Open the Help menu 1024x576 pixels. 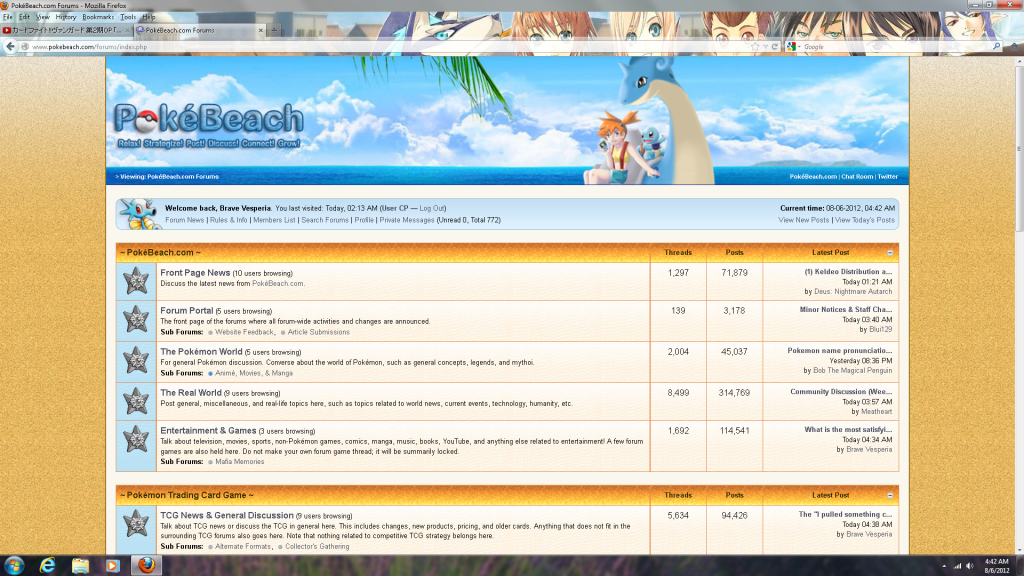[x=149, y=17]
